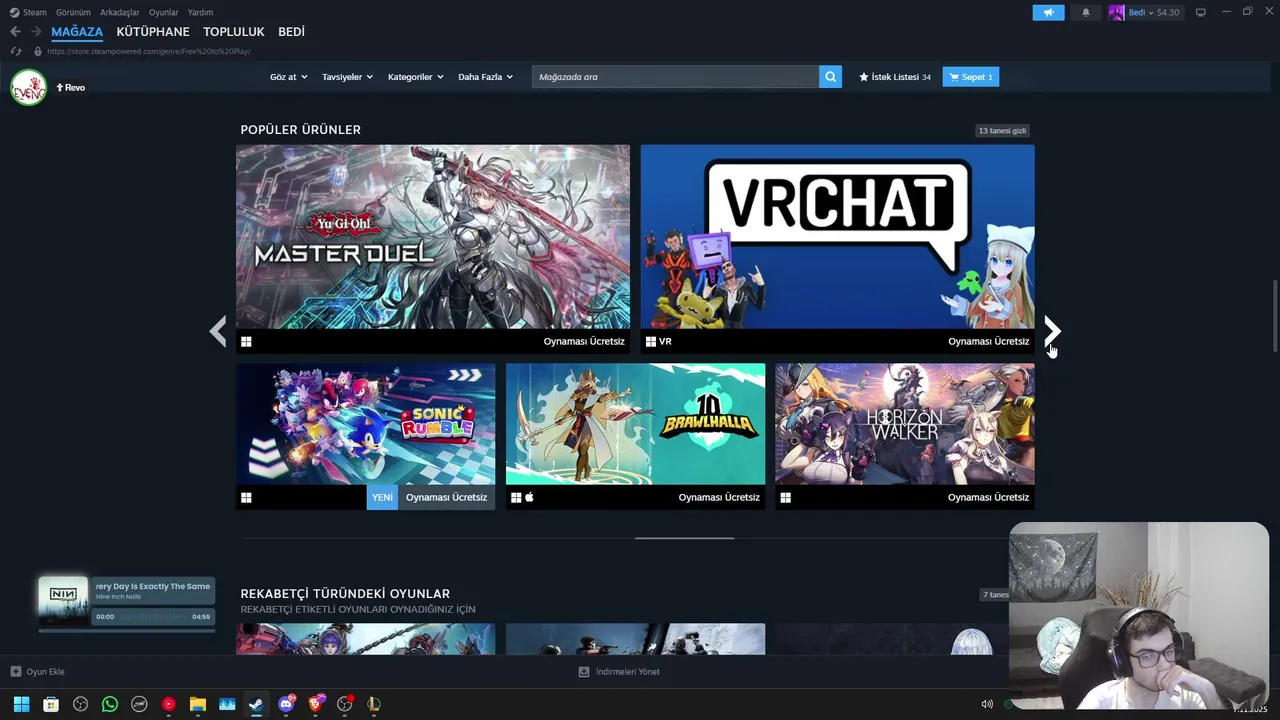Screen dimensions: 1280x720
Task: Open the Steam menu
Action: 35,12
